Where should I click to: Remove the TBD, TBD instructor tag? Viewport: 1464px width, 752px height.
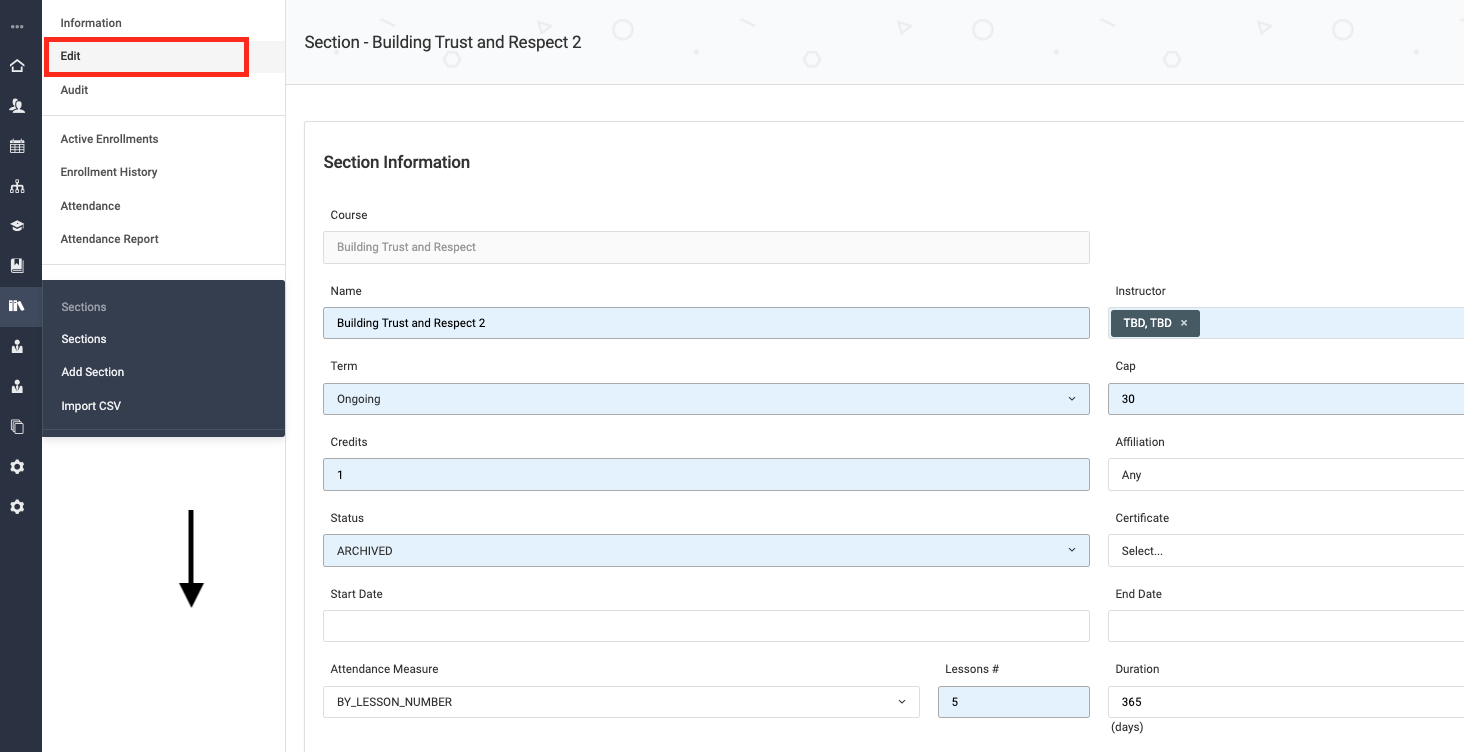coord(1184,323)
